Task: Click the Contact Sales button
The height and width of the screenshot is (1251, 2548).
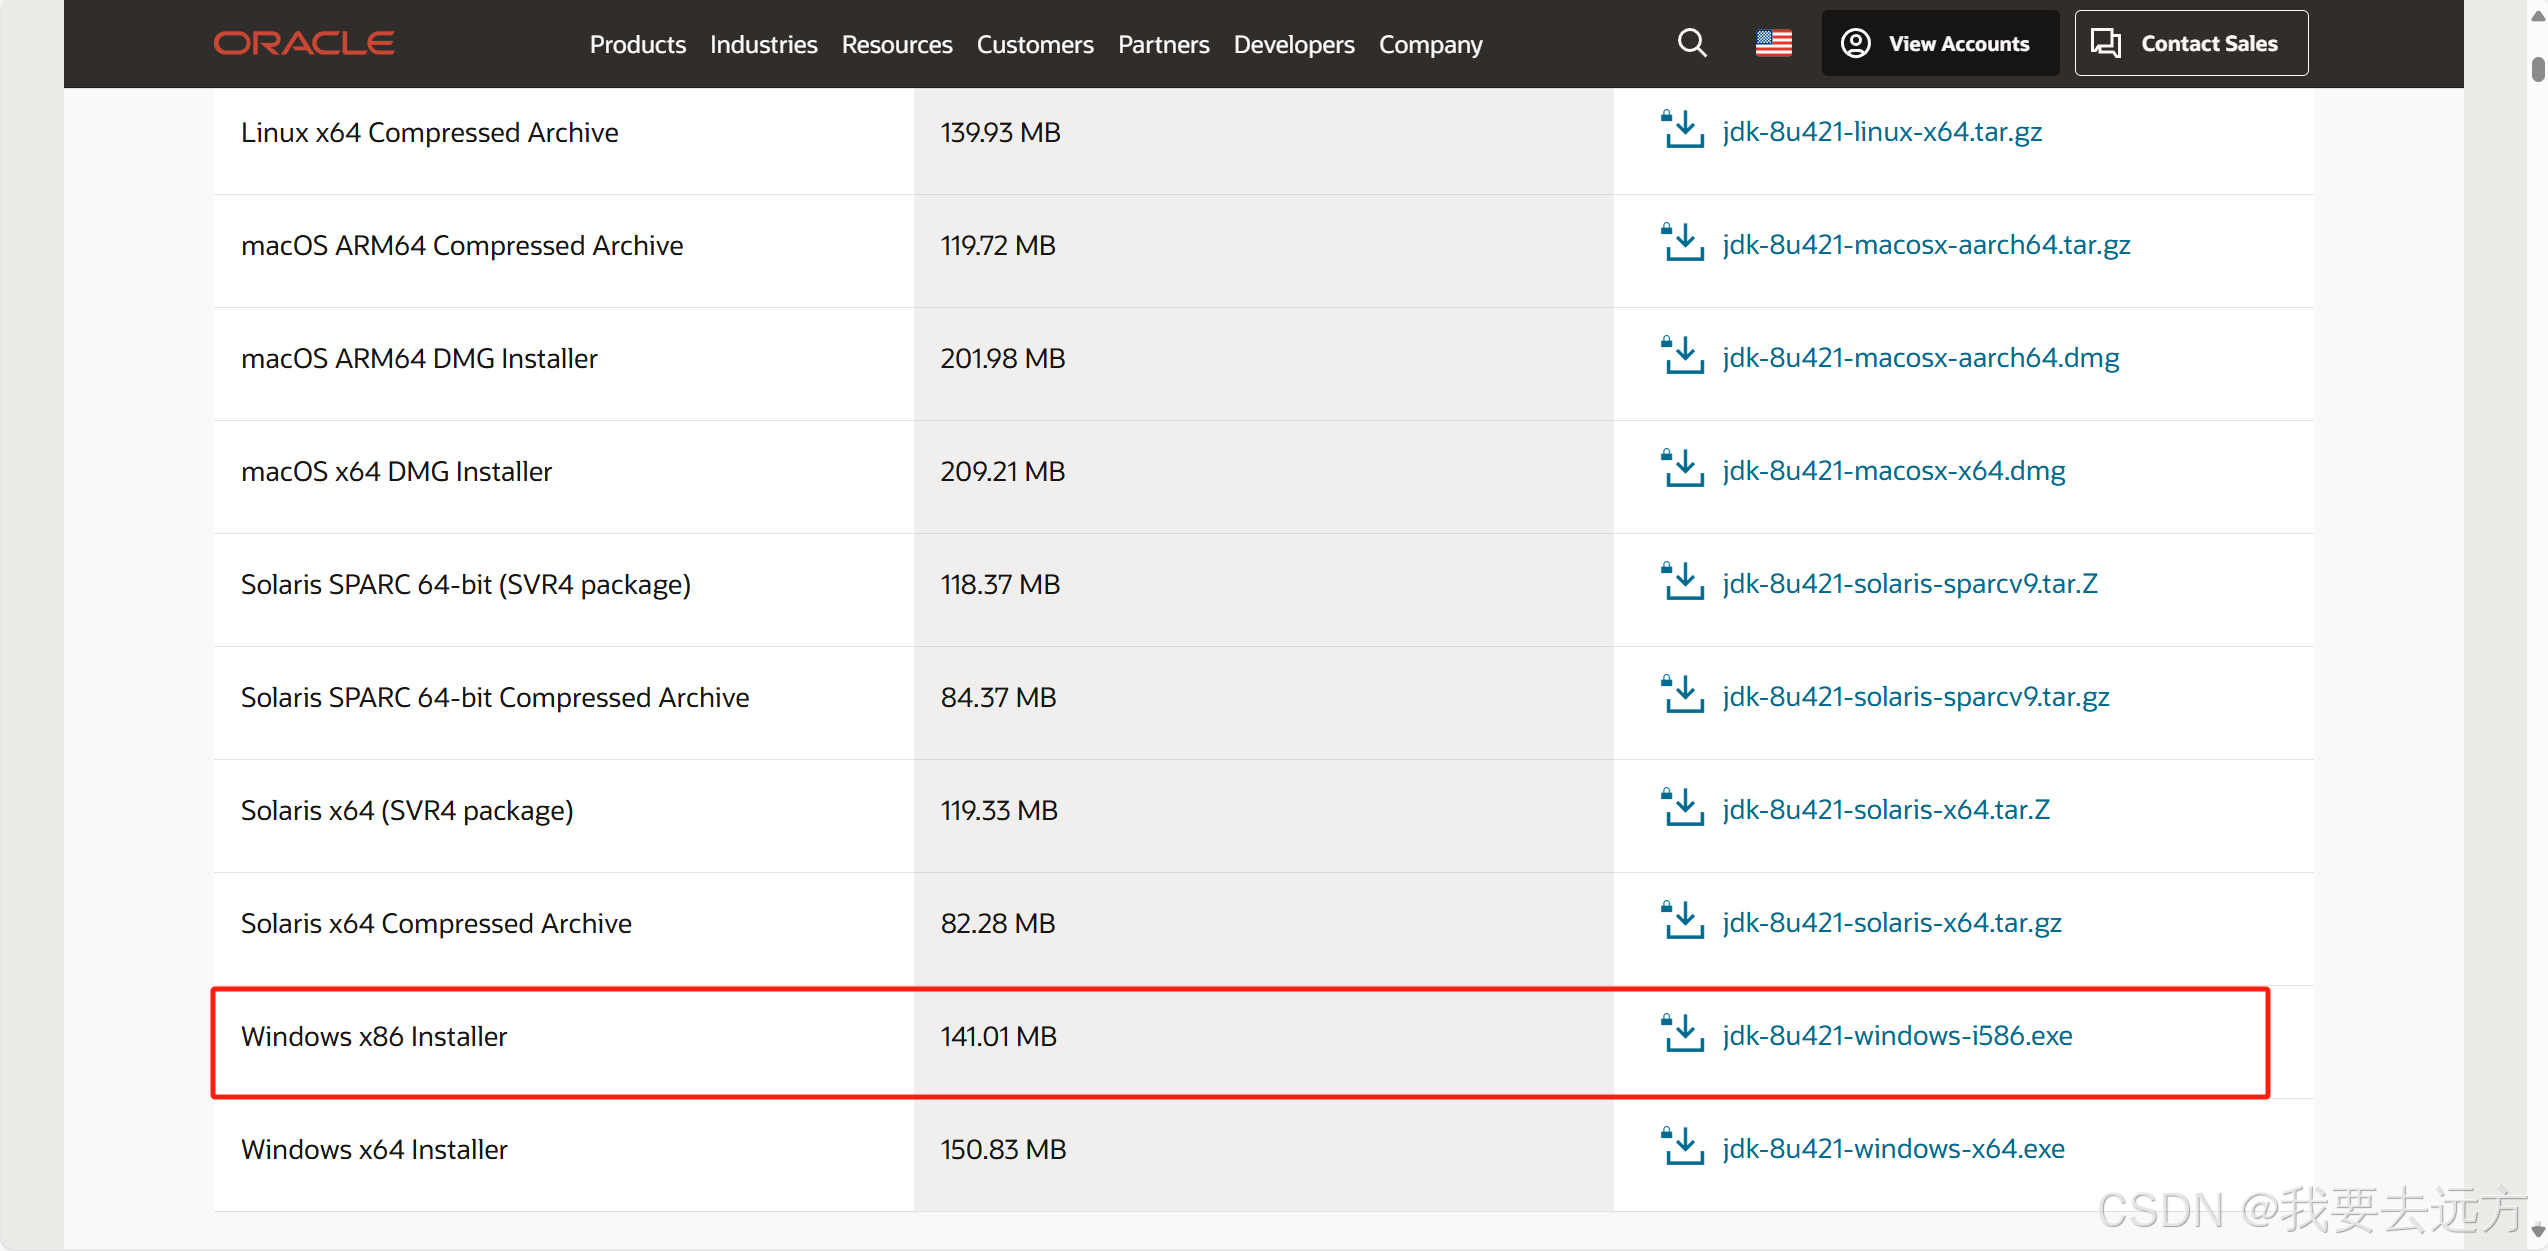Action: point(2190,43)
